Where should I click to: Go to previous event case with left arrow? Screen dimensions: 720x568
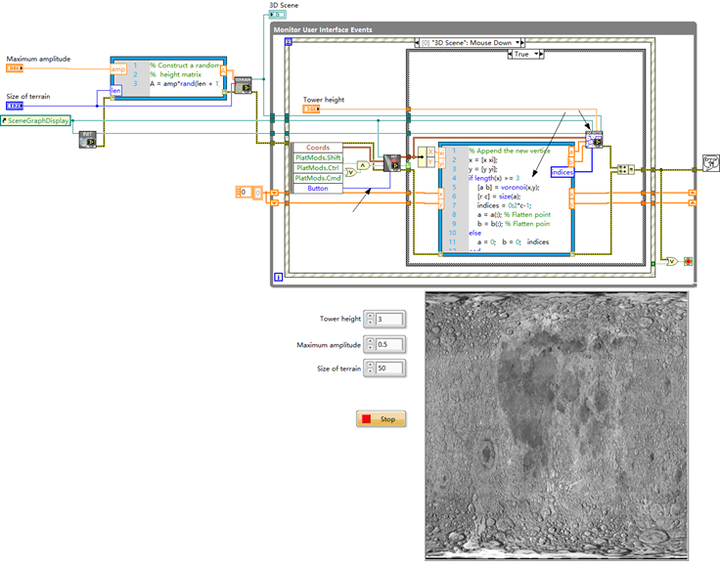pyautogui.click(x=417, y=43)
